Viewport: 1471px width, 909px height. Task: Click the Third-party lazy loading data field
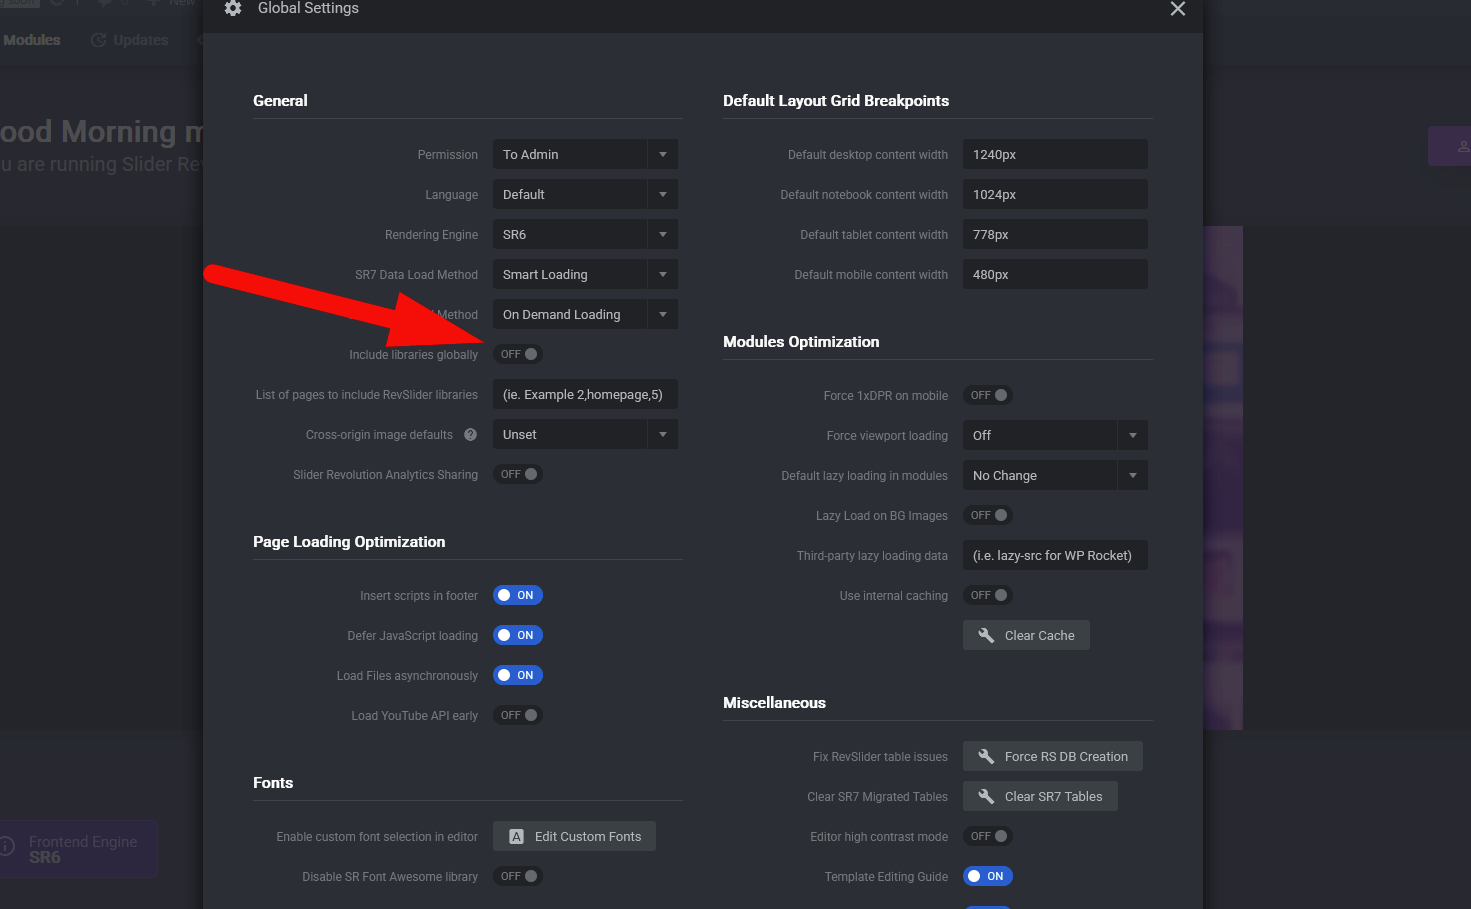(x=1055, y=556)
